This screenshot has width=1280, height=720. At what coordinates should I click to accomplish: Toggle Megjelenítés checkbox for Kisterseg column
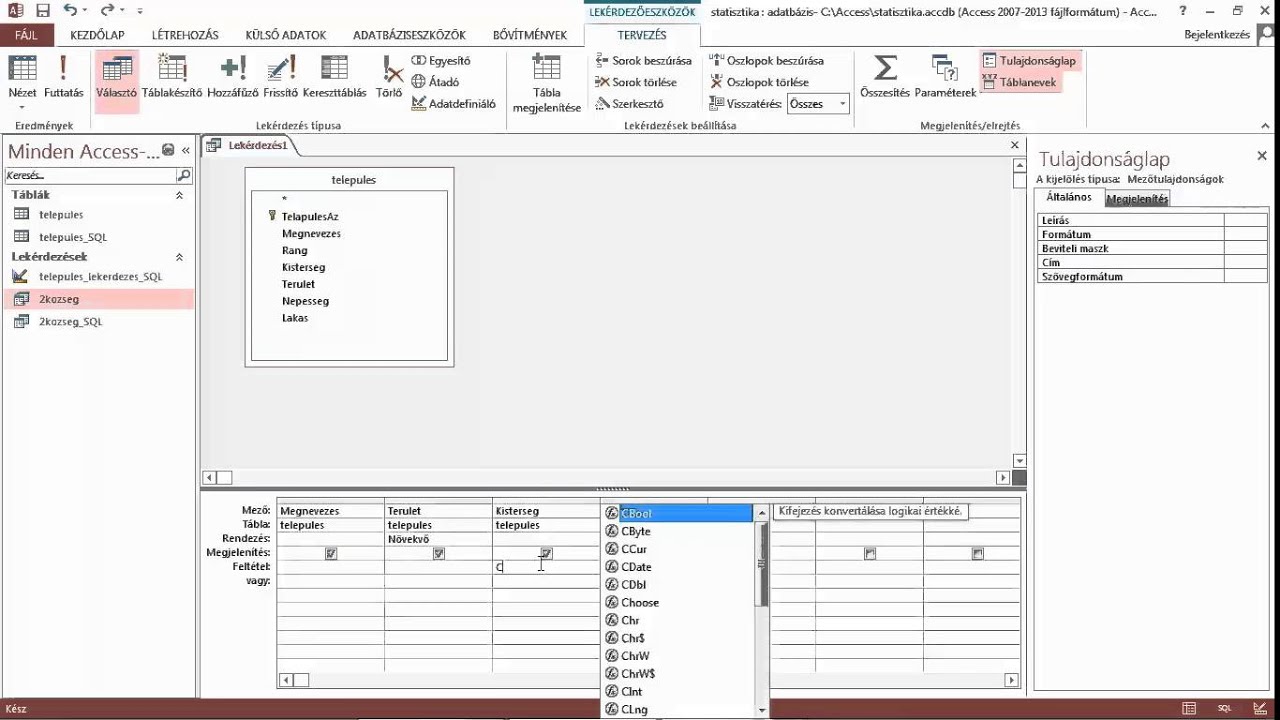coord(546,553)
